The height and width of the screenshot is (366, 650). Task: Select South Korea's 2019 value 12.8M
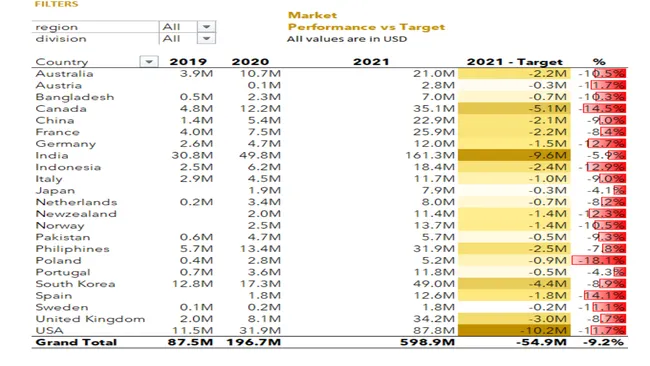coord(193,284)
